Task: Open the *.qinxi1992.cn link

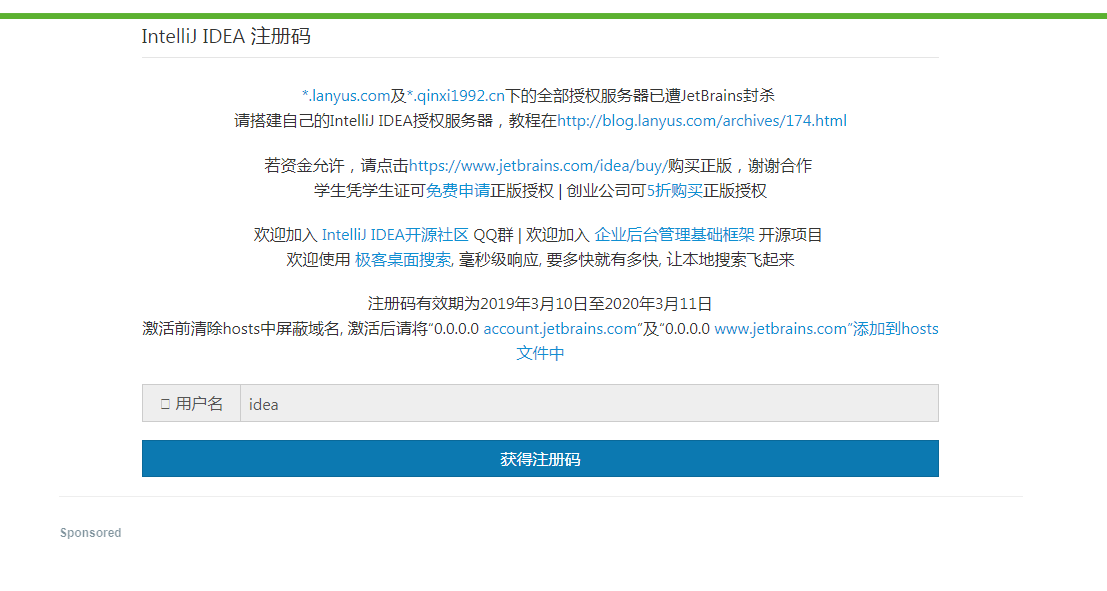Action: pos(455,95)
